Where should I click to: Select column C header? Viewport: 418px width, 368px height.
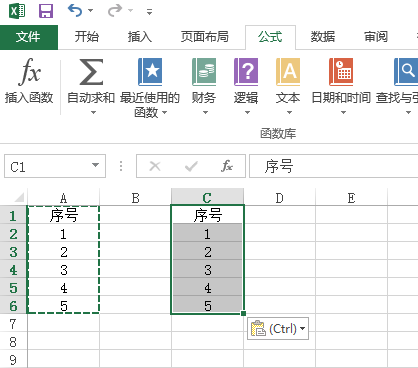pos(207,197)
